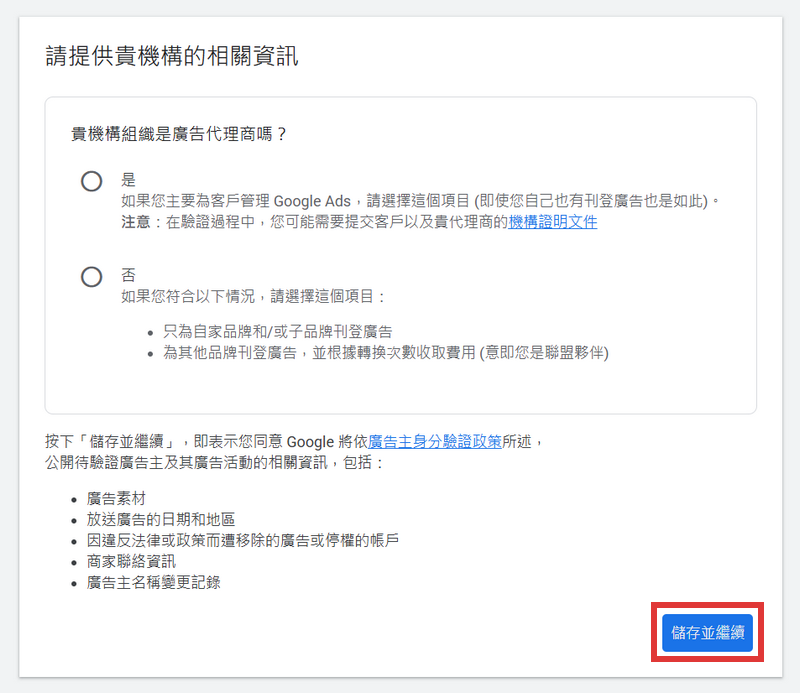
Task: Select the "是" radio button
Action: [x=92, y=181]
